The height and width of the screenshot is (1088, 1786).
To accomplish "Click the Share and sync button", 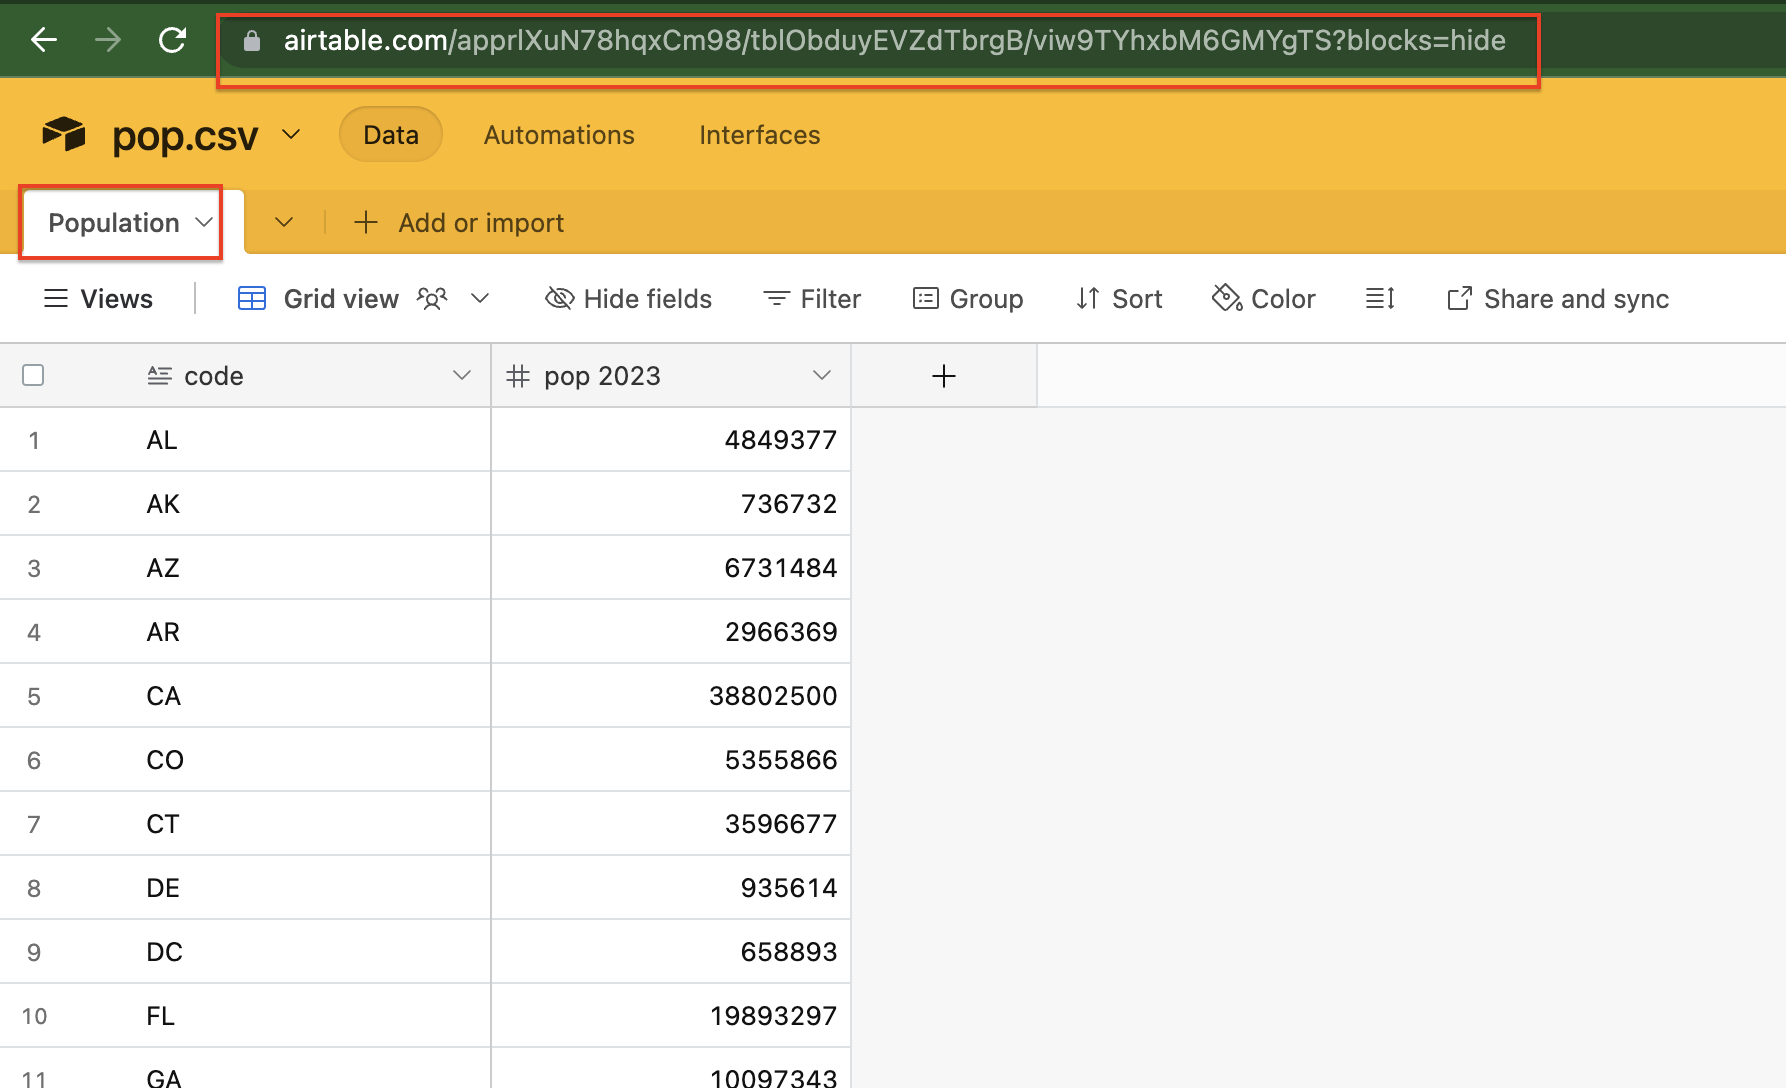I will coord(1557,298).
